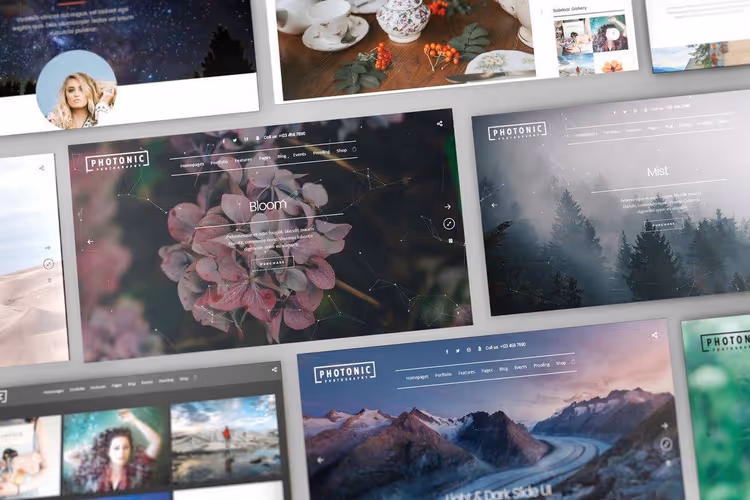The height and width of the screenshot is (500, 750).
Task: Open Homepages menu on the Bloom page
Action: coord(192,165)
